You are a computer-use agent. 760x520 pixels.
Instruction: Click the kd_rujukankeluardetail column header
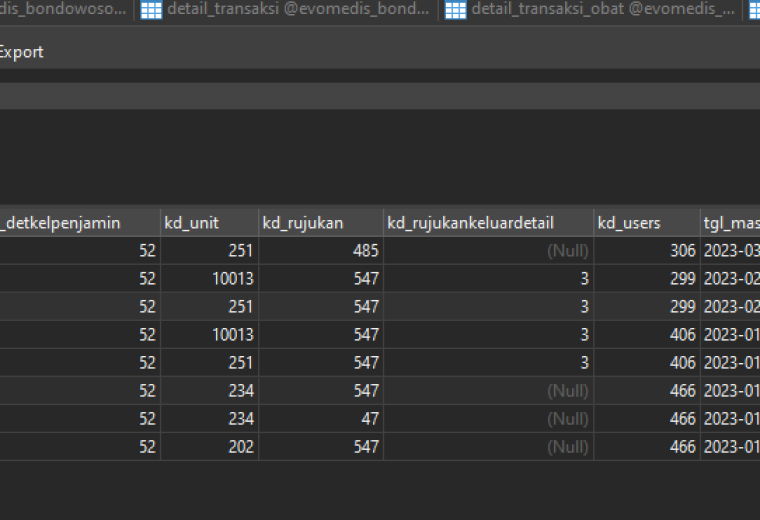489,223
